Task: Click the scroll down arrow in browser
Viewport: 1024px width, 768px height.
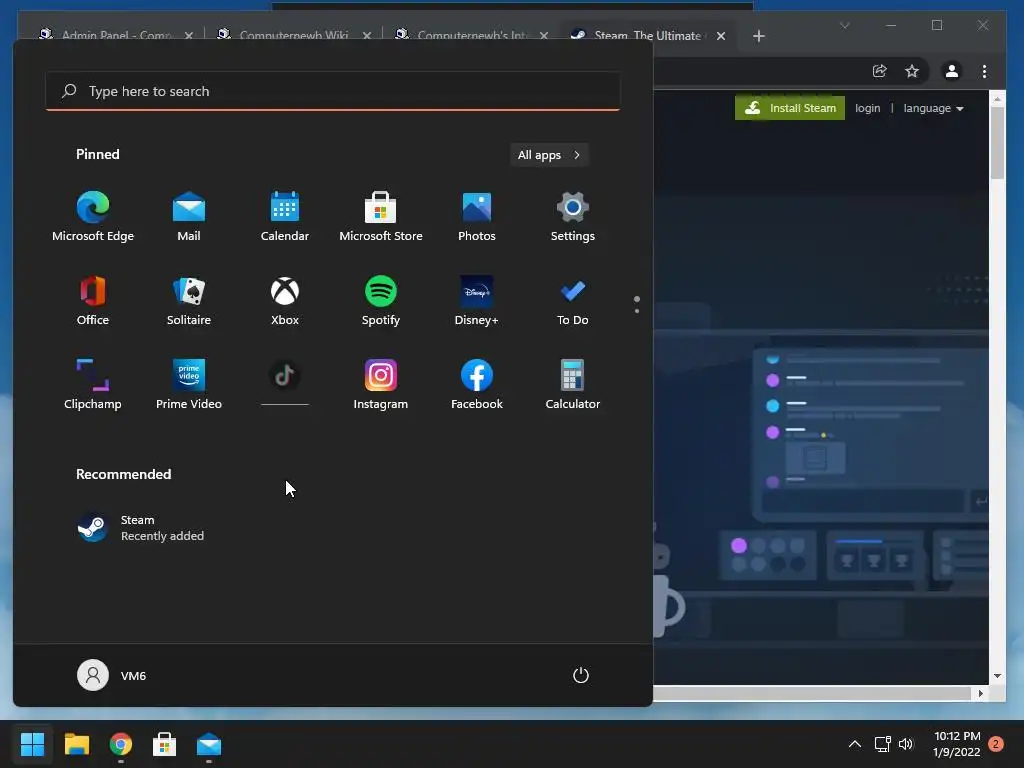Action: (x=997, y=676)
